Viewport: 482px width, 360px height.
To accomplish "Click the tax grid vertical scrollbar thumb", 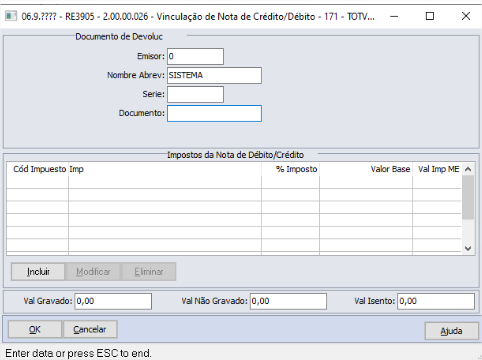I will click(468, 197).
